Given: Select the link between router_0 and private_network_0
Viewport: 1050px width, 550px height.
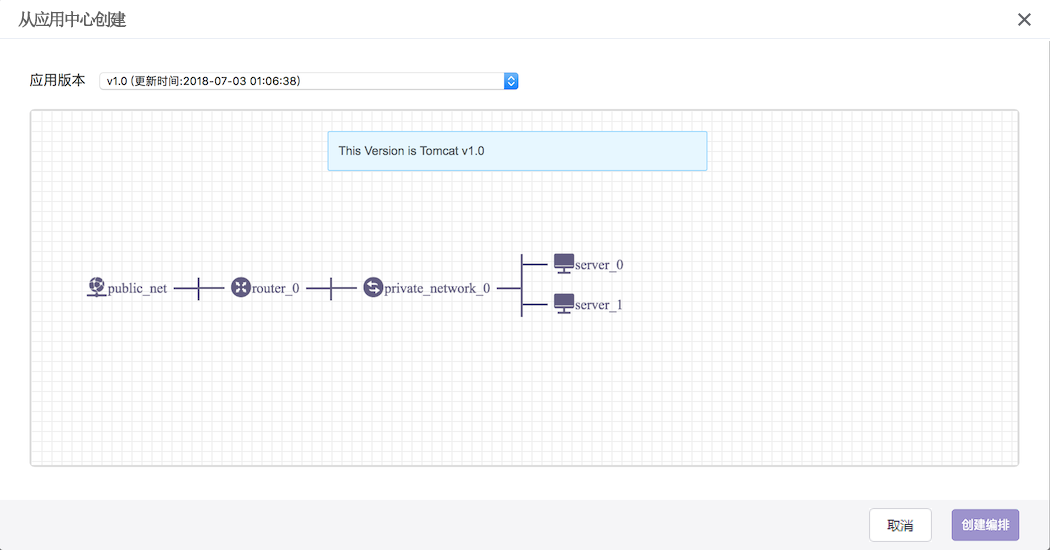Looking at the screenshot, I should (331, 288).
